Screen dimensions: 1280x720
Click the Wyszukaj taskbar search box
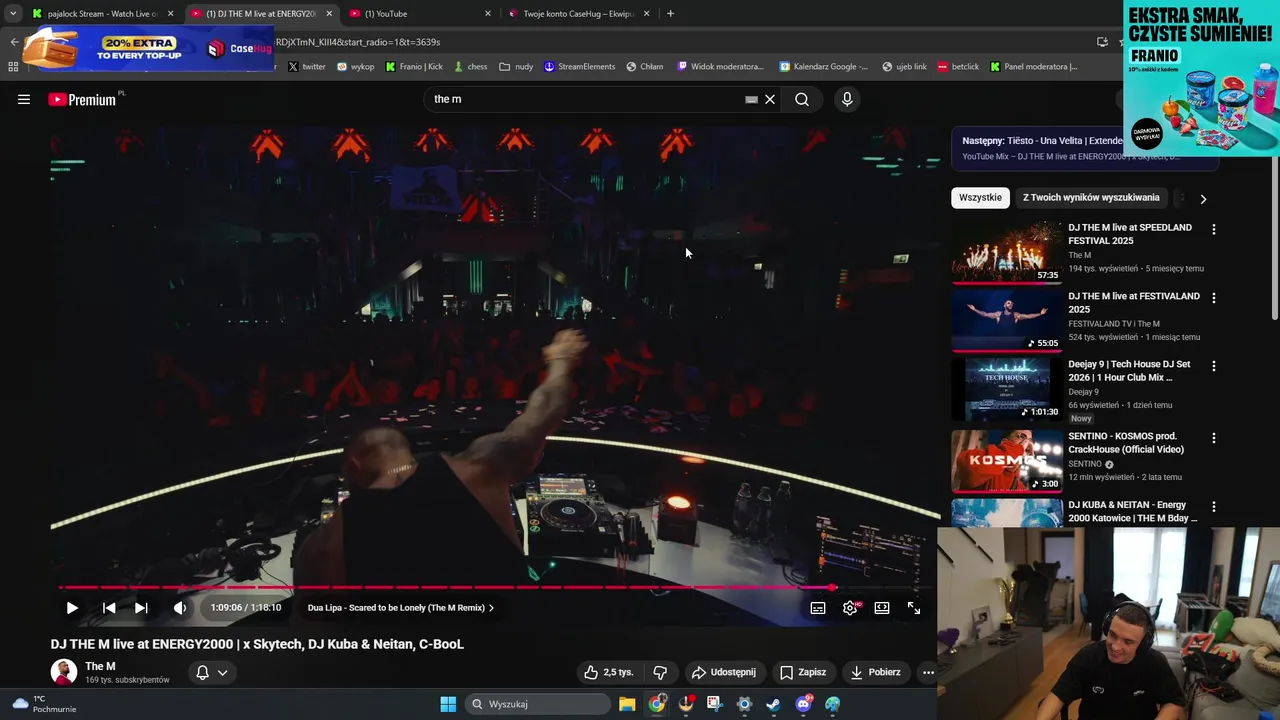538,704
